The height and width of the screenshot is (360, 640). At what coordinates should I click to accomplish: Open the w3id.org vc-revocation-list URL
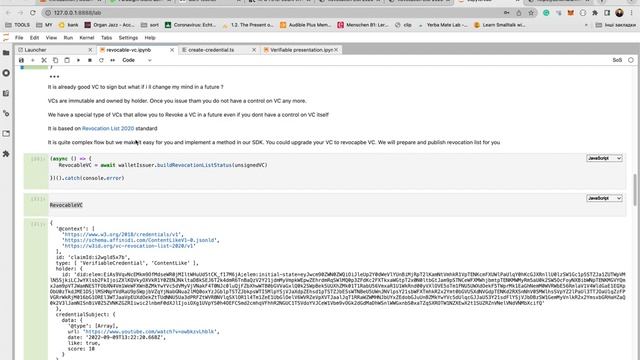point(129,246)
